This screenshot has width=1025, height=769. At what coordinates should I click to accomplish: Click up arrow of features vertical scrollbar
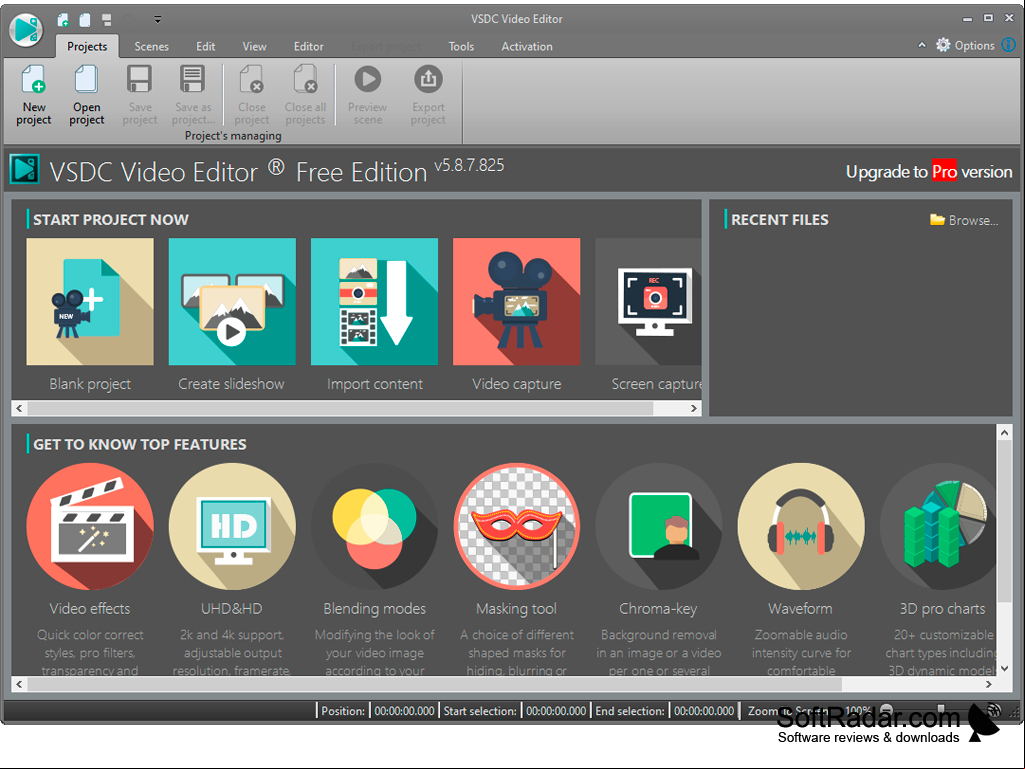coord(1005,432)
